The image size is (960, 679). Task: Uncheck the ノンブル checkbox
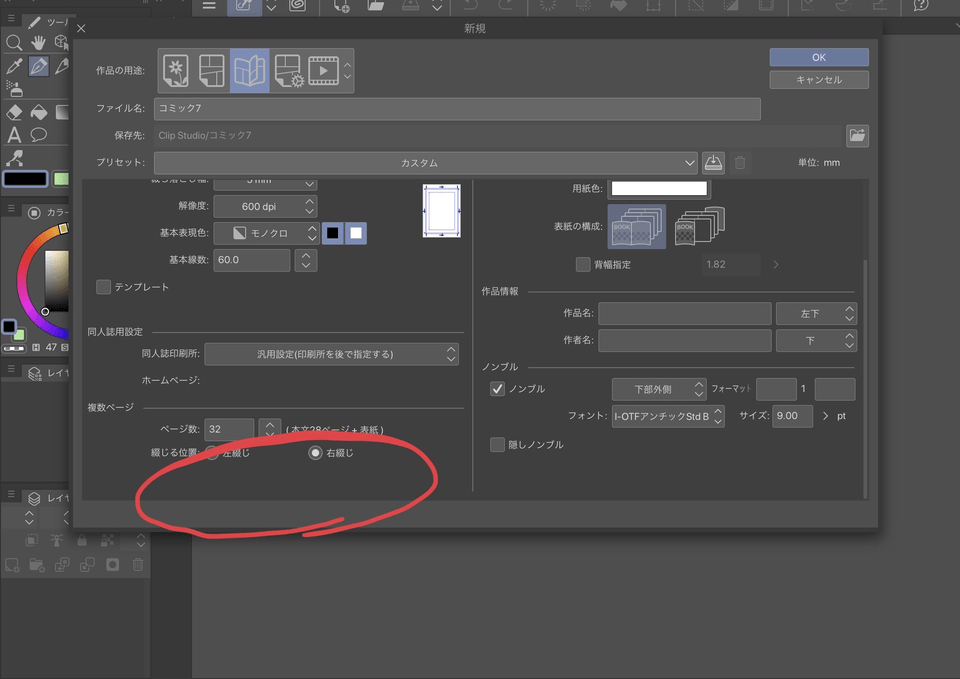497,389
